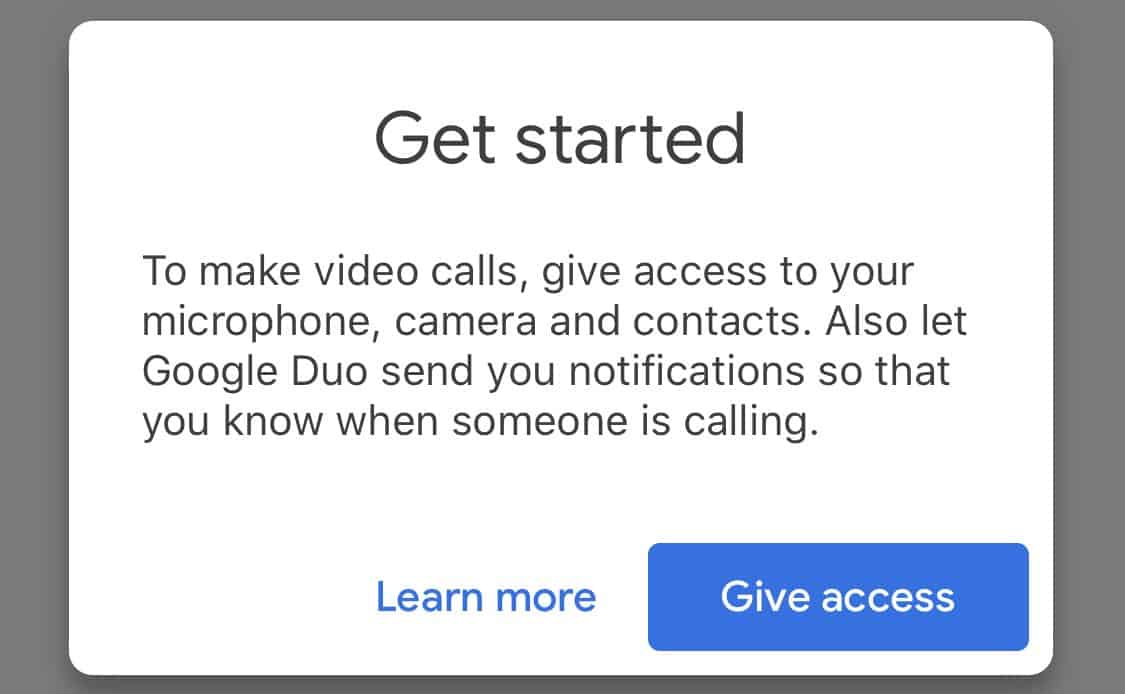
Task: Click blank white area left of Learn more
Action: [x=222, y=597]
